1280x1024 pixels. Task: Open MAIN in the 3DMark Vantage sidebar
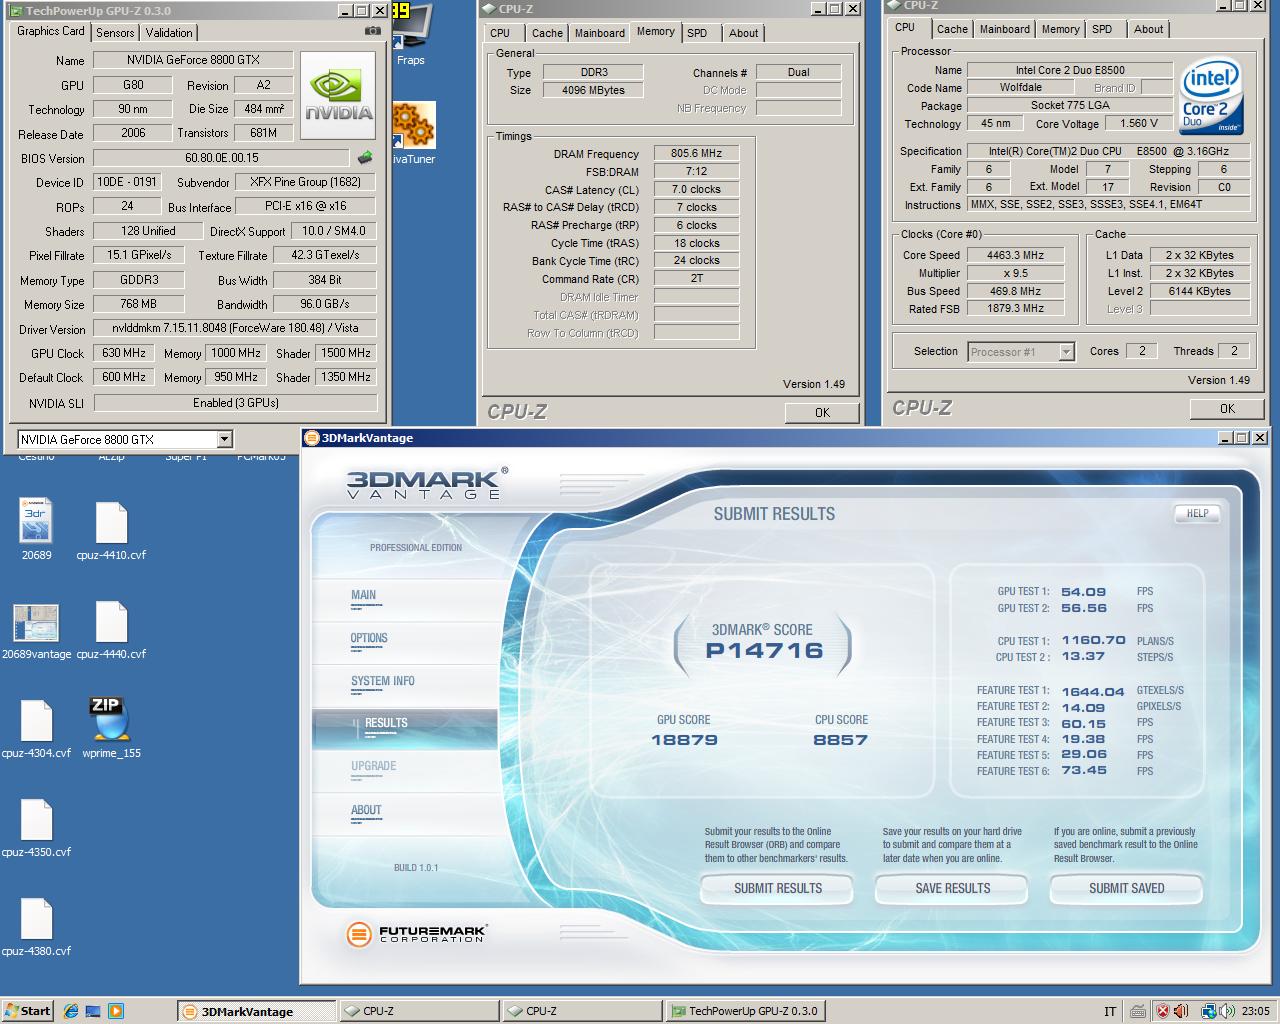pyautogui.click(x=364, y=595)
